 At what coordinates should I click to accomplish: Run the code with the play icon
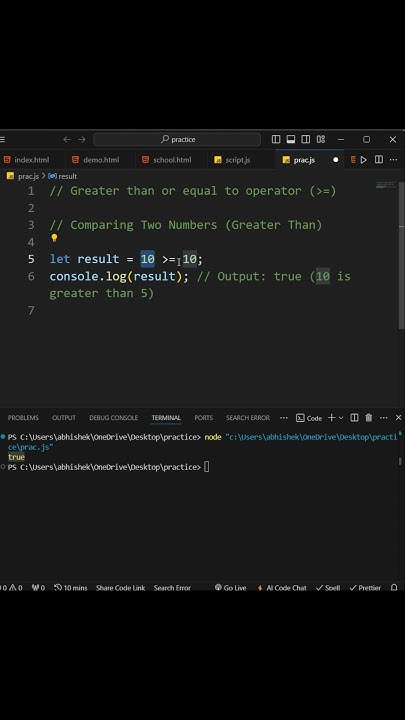coord(364,160)
